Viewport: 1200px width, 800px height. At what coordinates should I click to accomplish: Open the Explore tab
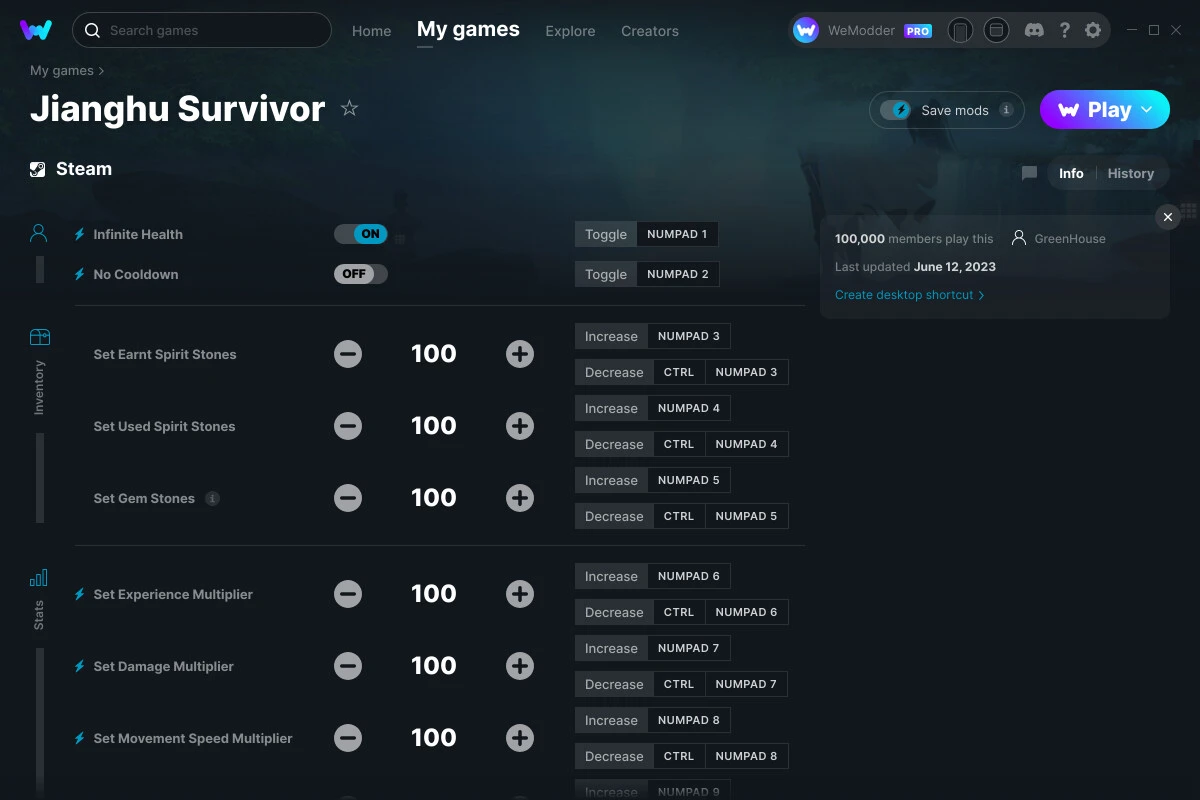[x=570, y=31]
